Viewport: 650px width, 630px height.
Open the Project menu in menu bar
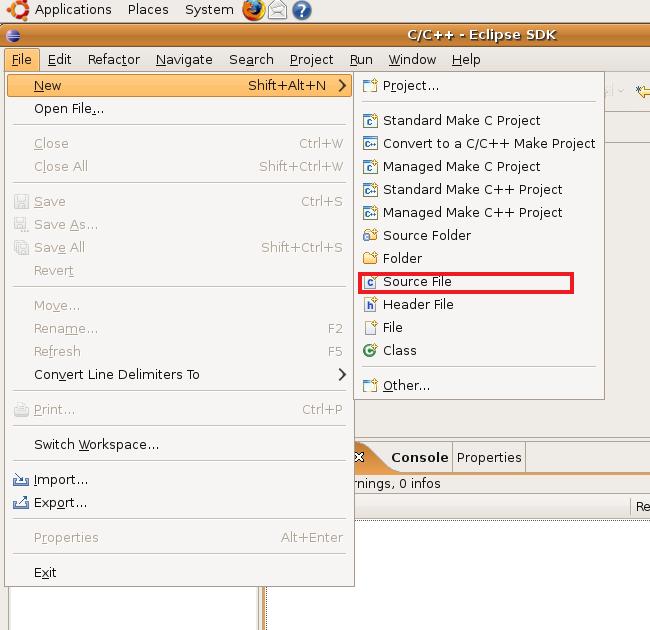[311, 60]
